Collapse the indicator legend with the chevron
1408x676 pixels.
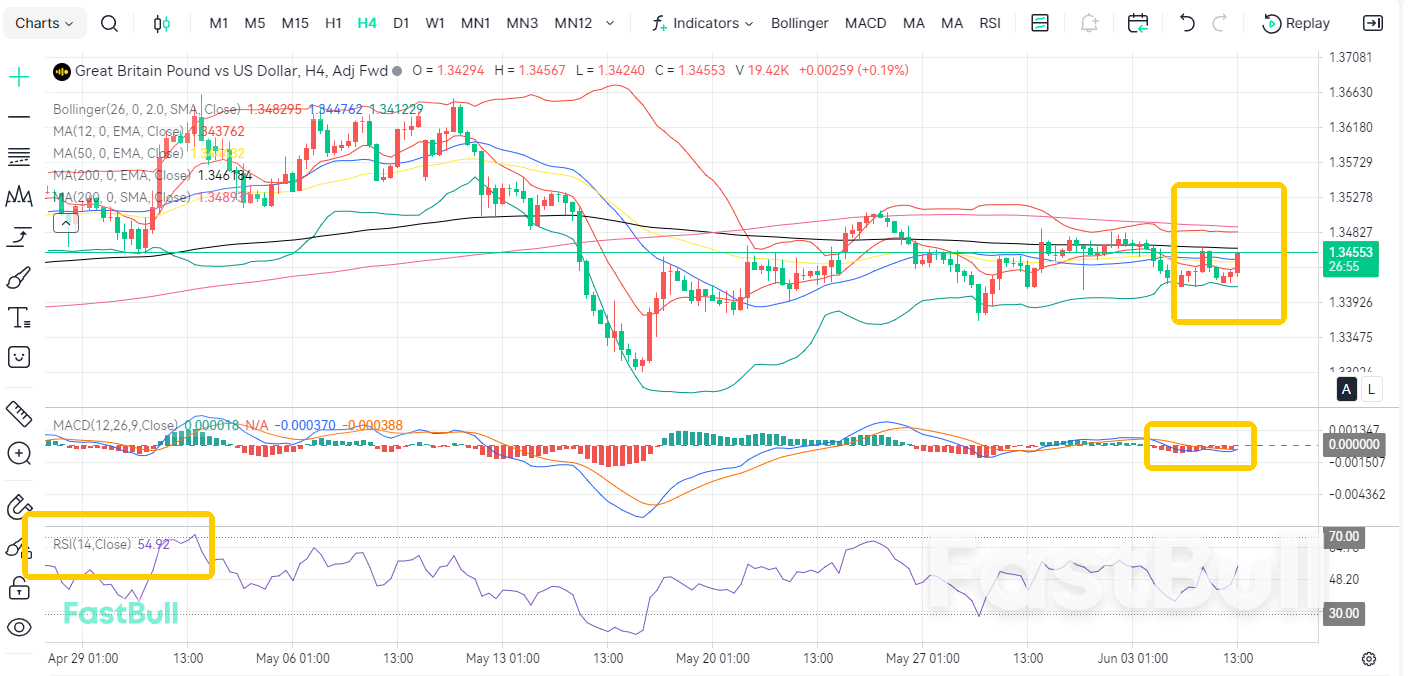click(67, 225)
